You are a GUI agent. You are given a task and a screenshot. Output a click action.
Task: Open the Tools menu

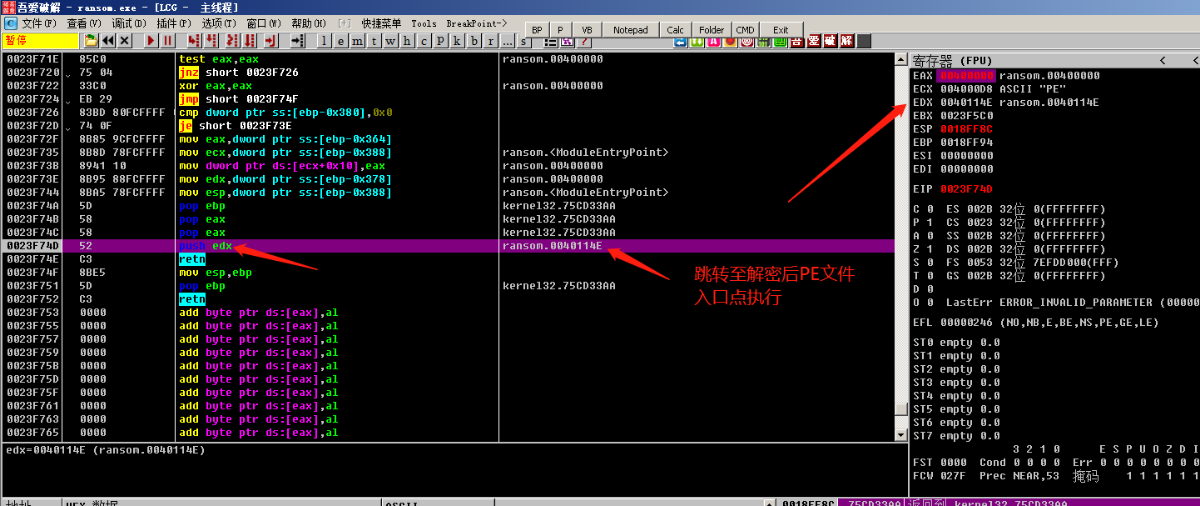coord(424,23)
